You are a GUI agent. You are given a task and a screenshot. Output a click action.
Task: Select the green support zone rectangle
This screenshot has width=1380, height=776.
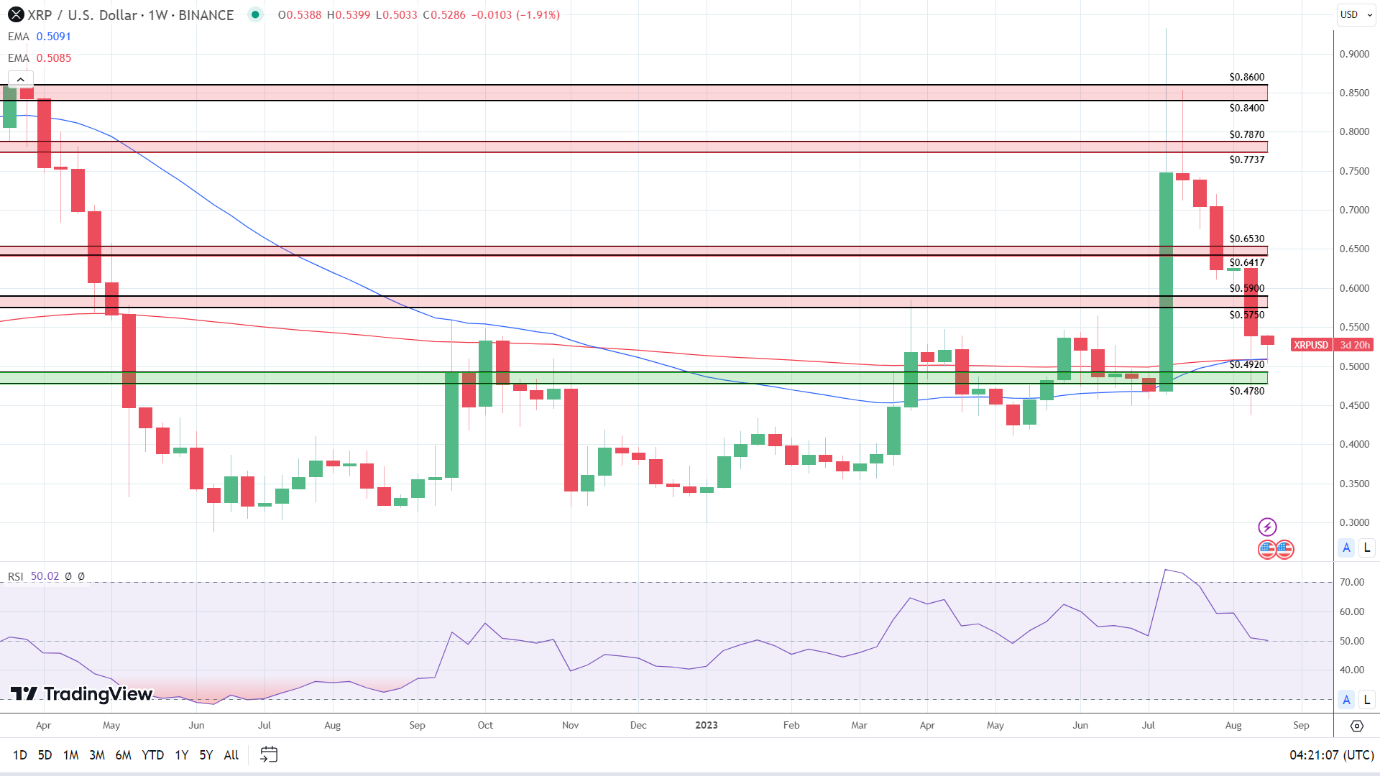point(634,378)
